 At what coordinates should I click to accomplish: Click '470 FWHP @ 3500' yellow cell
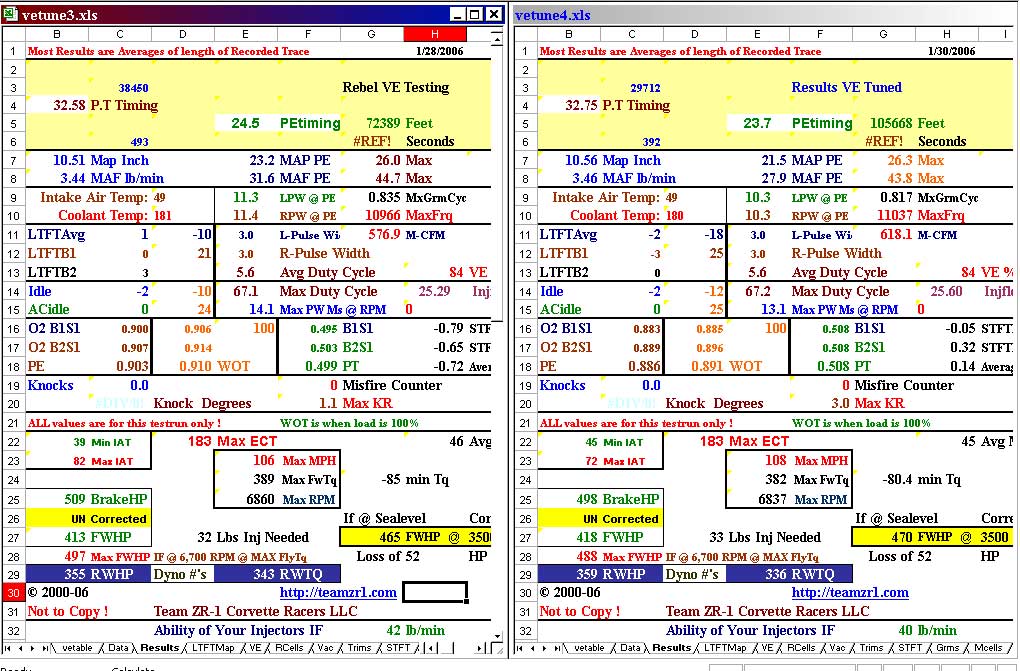(932, 537)
